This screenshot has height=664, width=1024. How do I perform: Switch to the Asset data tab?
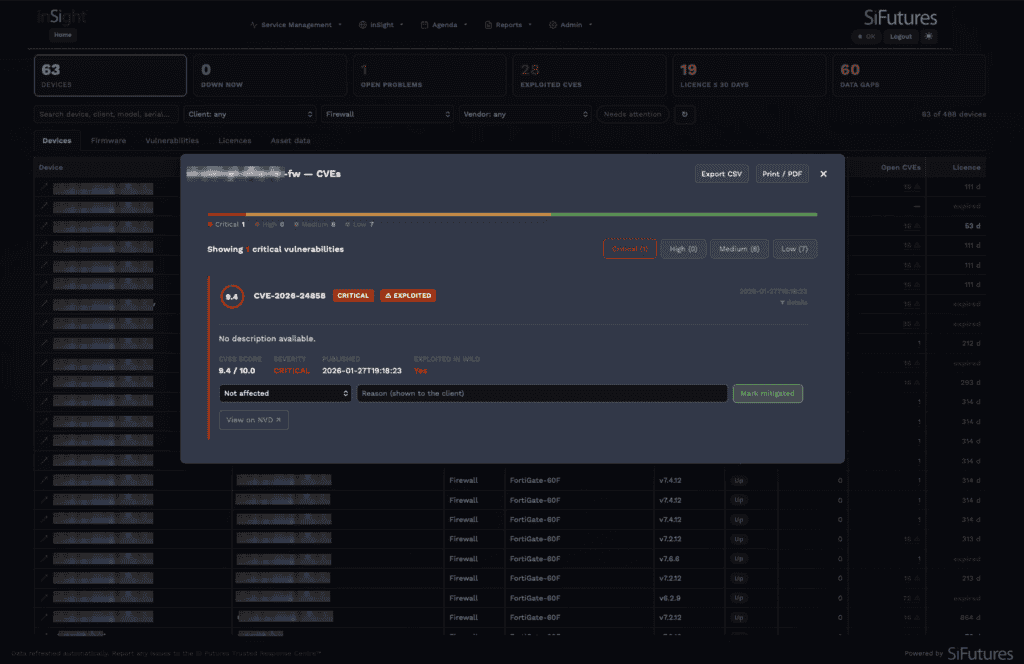tap(291, 140)
